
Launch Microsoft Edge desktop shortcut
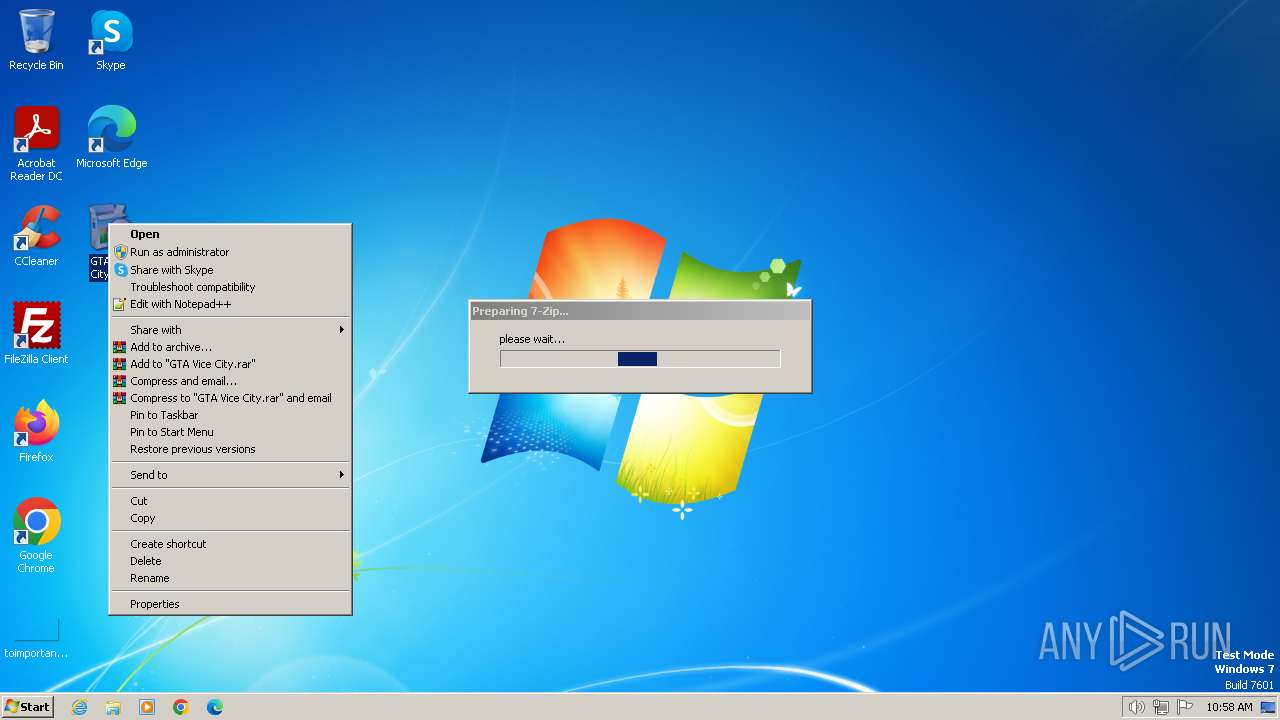tap(111, 138)
